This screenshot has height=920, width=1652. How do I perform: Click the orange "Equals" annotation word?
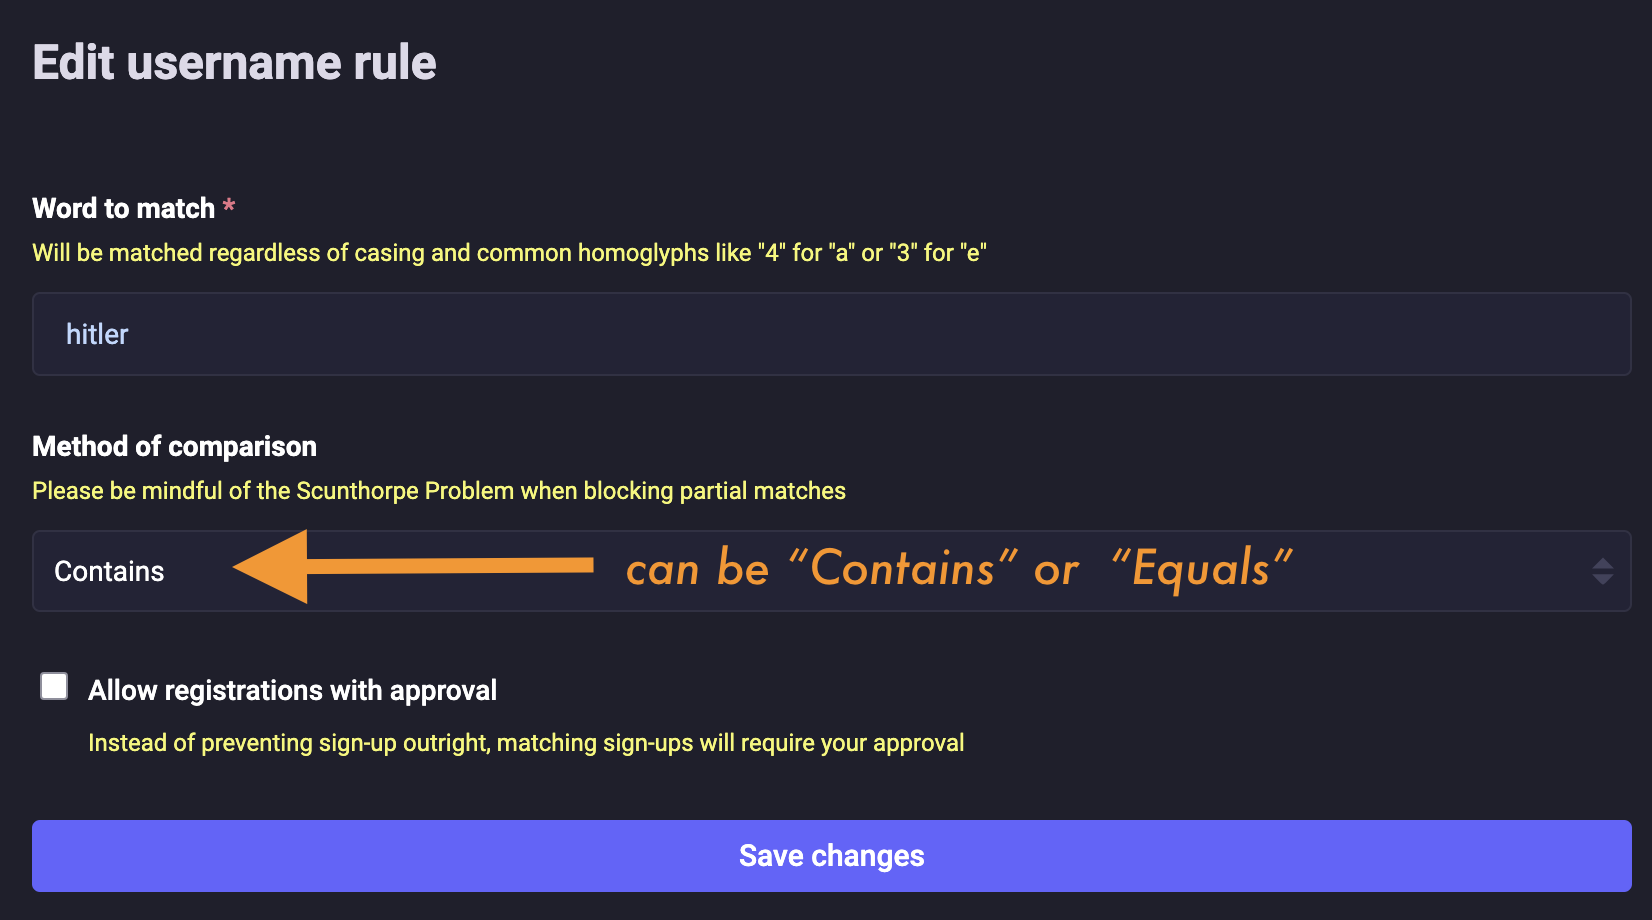(1201, 568)
